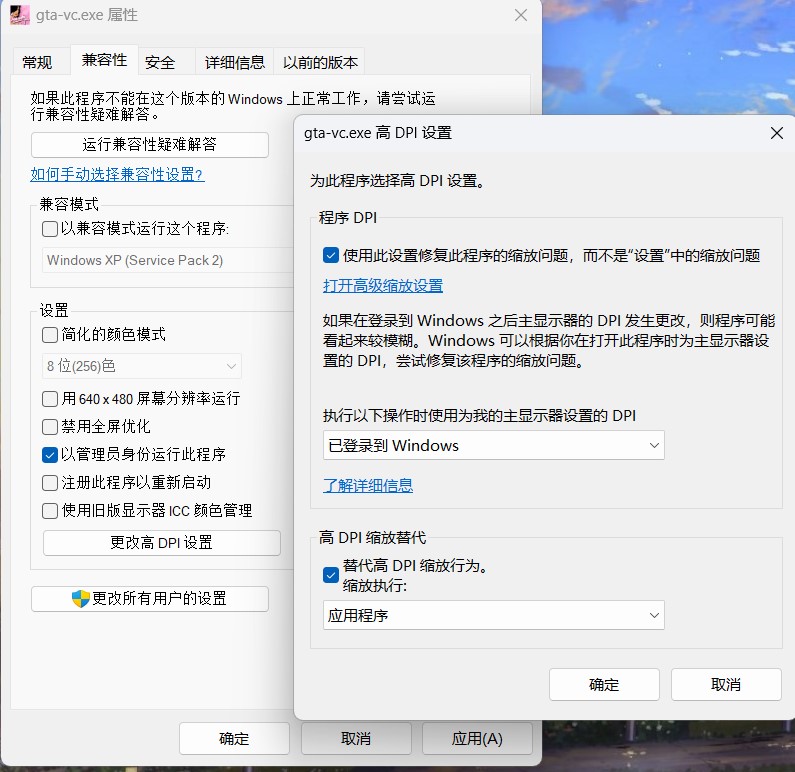This screenshot has height=772, width=795.
Task: Open the 以前的版本 tab
Action: click(x=320, y=62)
